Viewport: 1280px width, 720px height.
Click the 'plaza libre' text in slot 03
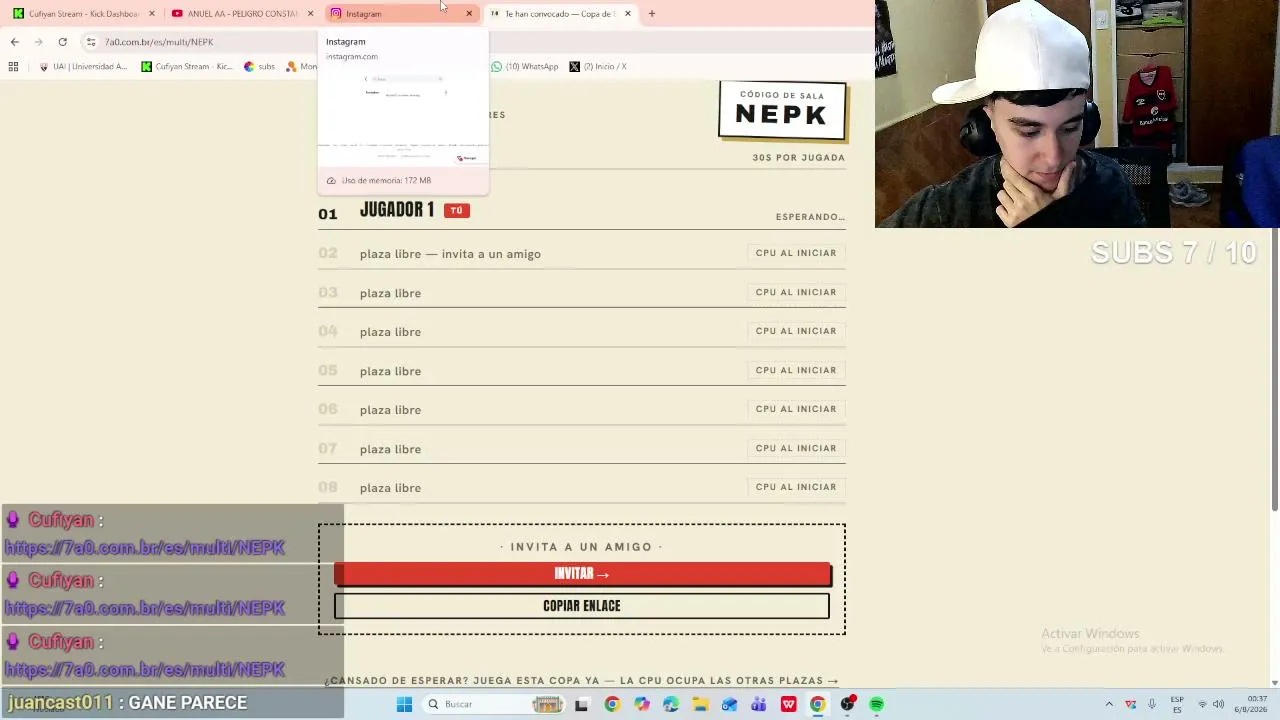tap(390, 293)
